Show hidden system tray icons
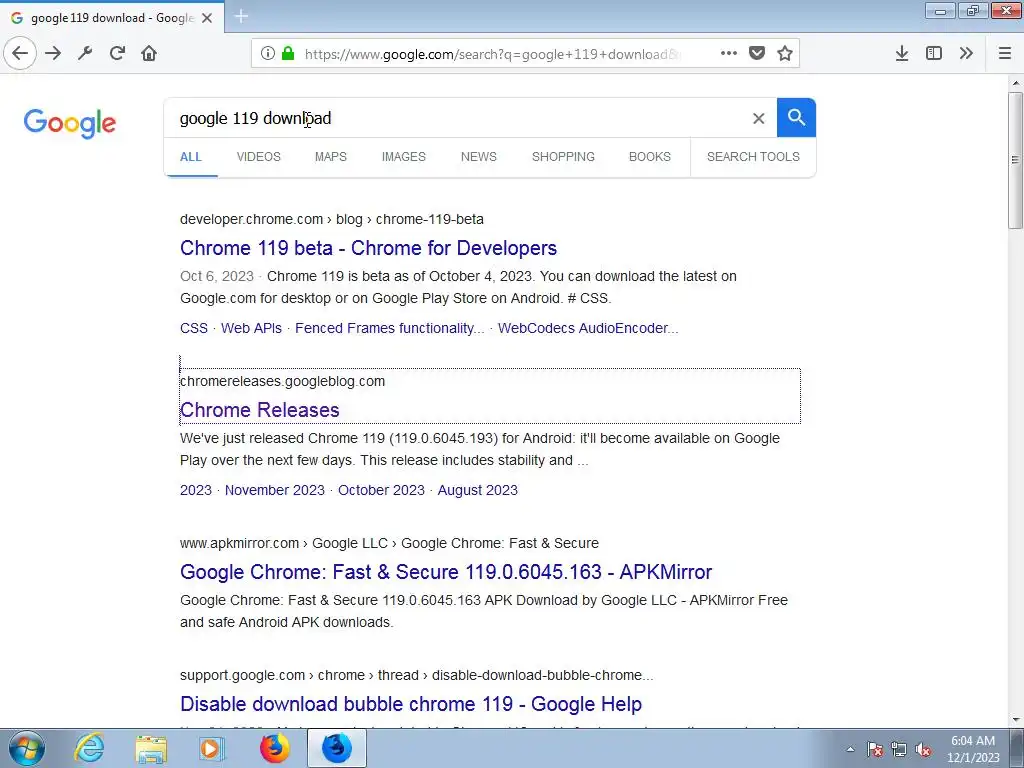The width and height of the screenshot is (1024, 768). coord(850,749)
